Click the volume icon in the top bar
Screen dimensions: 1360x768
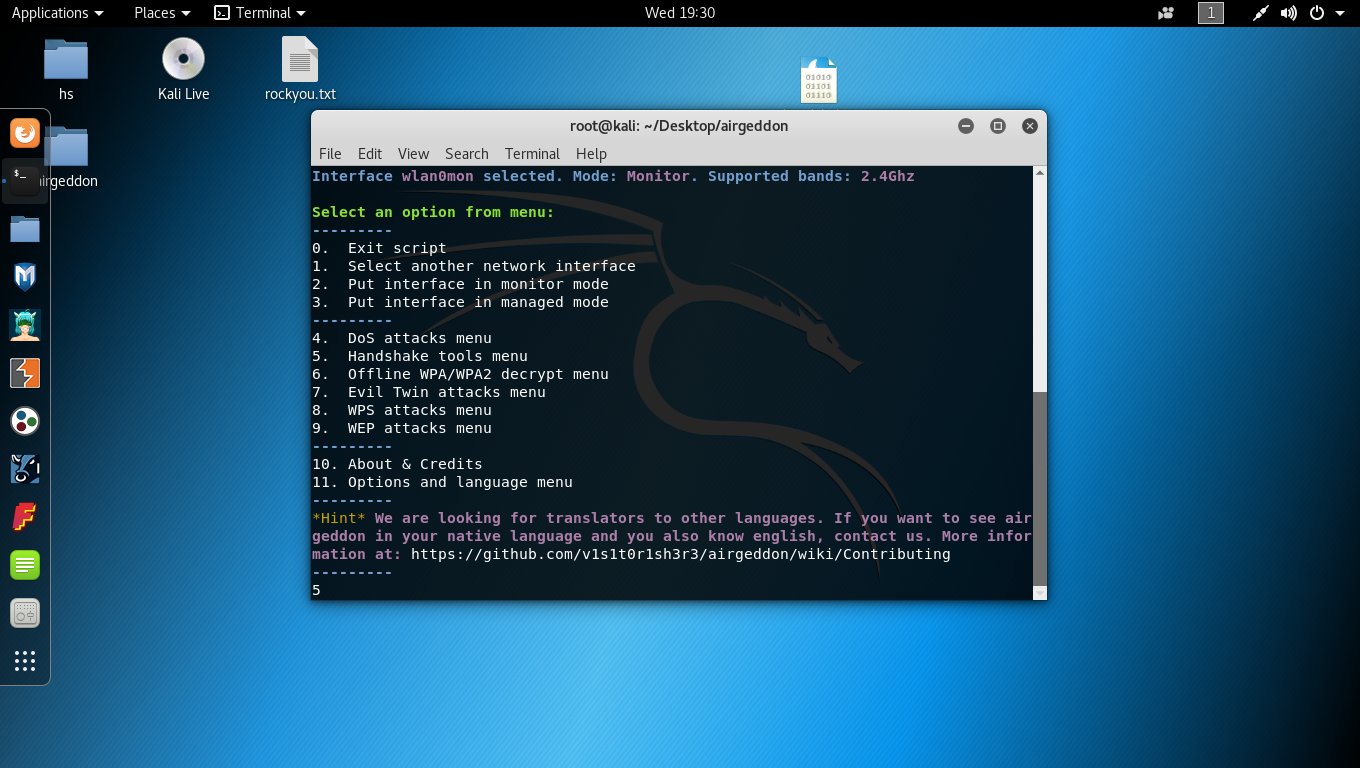point(1289,13)
